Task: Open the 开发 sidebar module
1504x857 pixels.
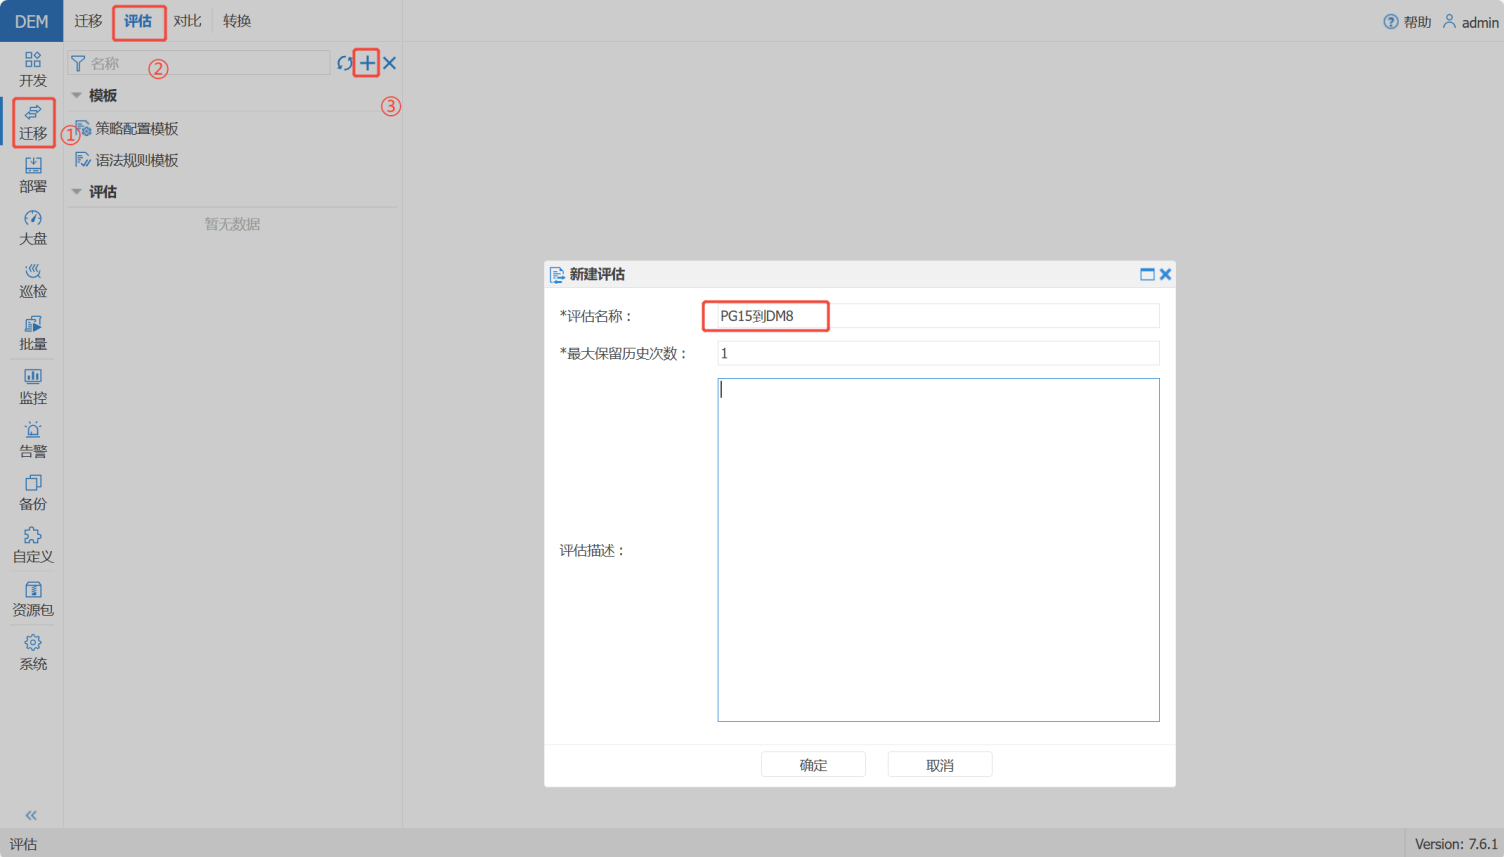Action: pos(32,70)
